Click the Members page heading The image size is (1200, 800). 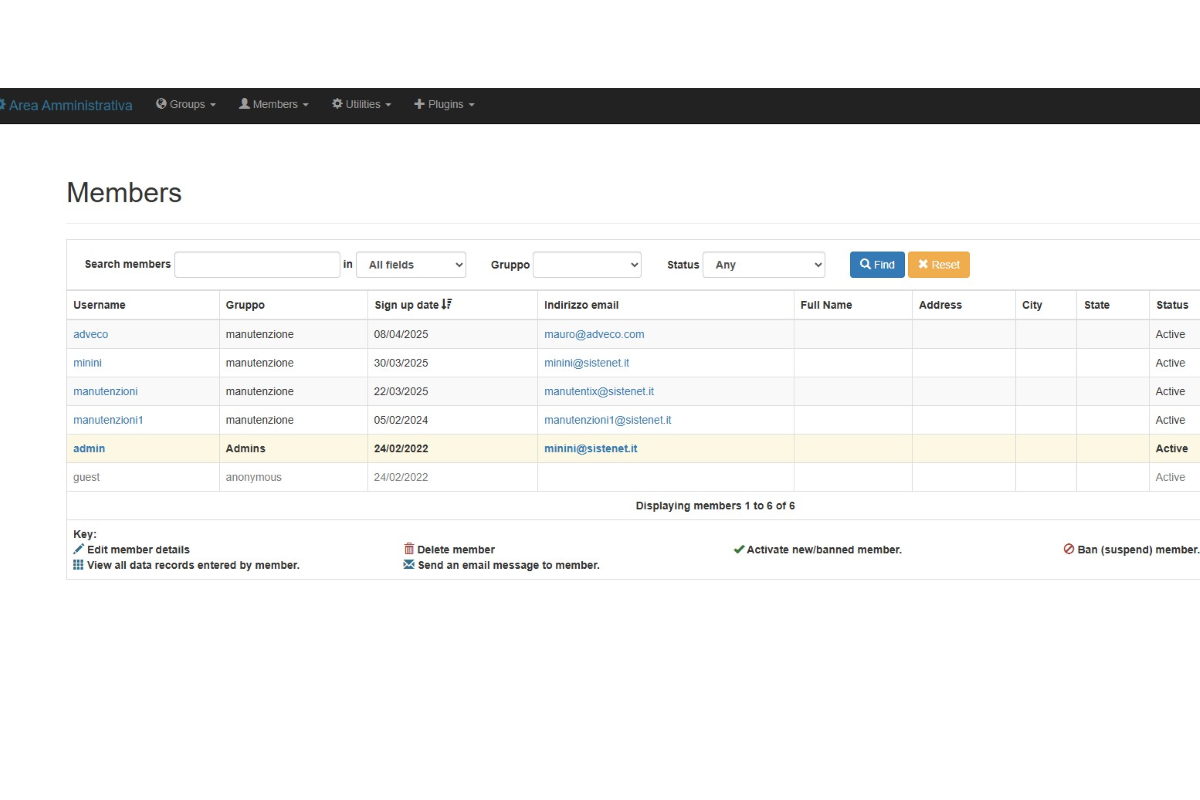click(x=124, y=193)
